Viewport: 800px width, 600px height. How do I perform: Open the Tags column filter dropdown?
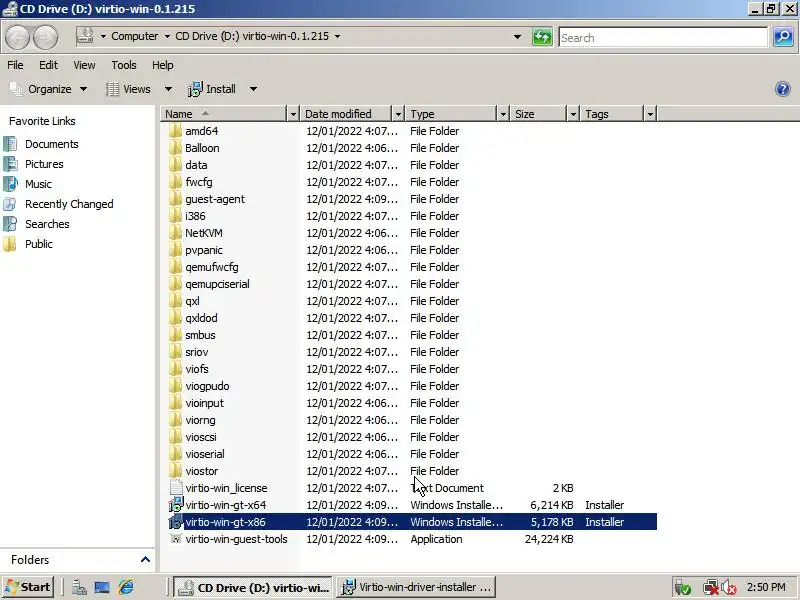click(x=650, y=114)
